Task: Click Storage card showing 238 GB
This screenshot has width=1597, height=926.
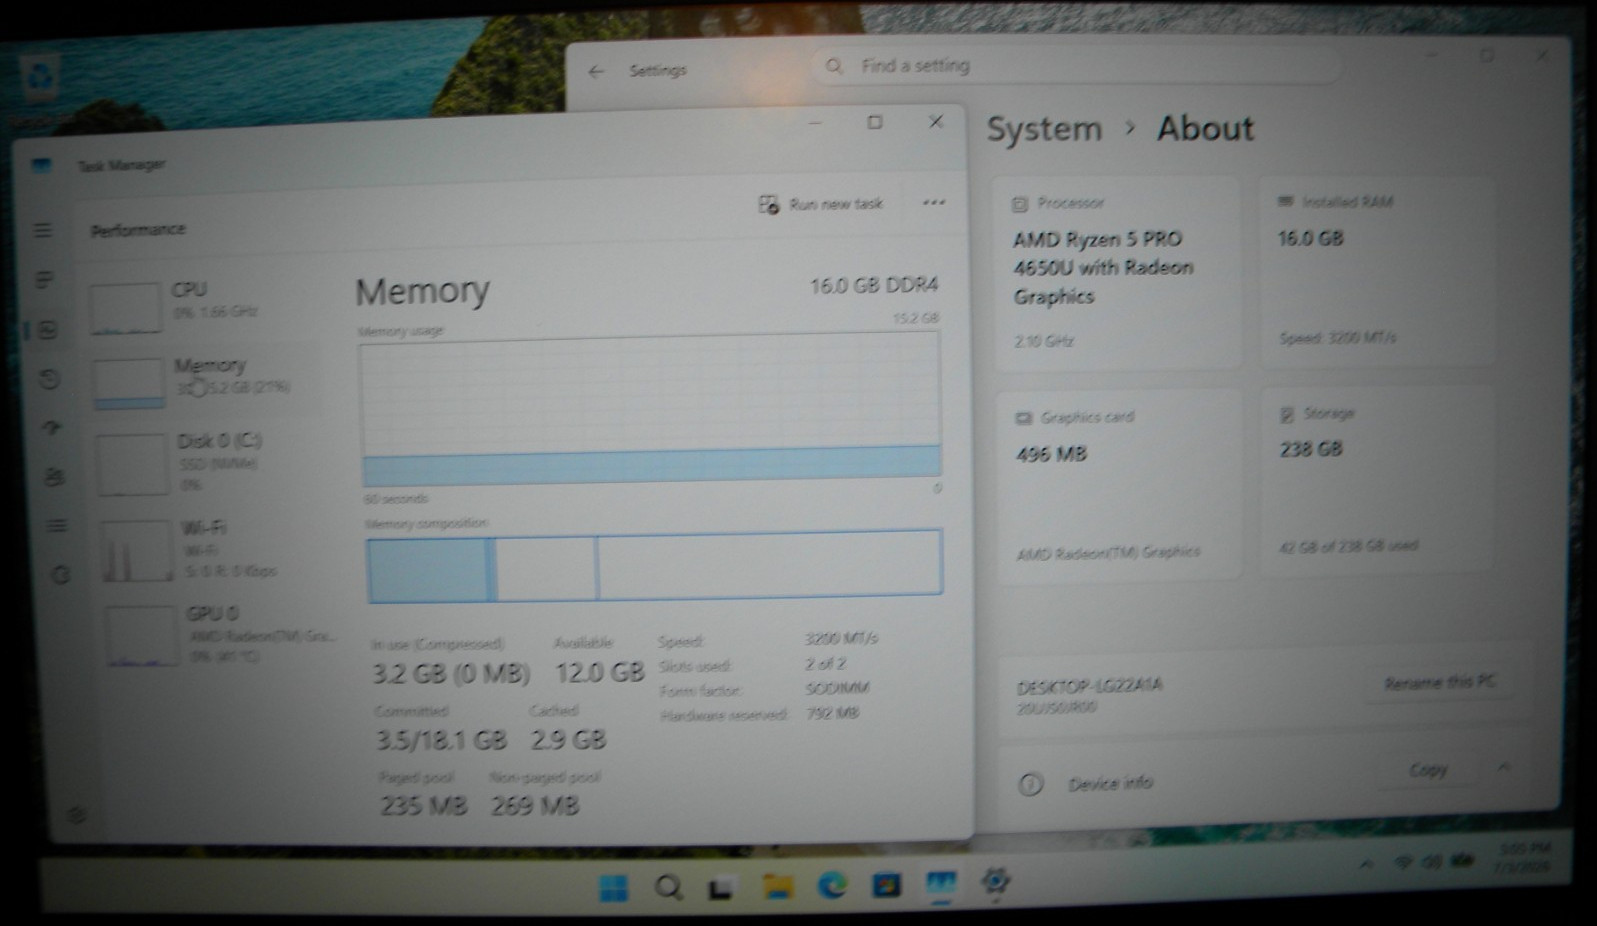Action: click(1378, 480)
